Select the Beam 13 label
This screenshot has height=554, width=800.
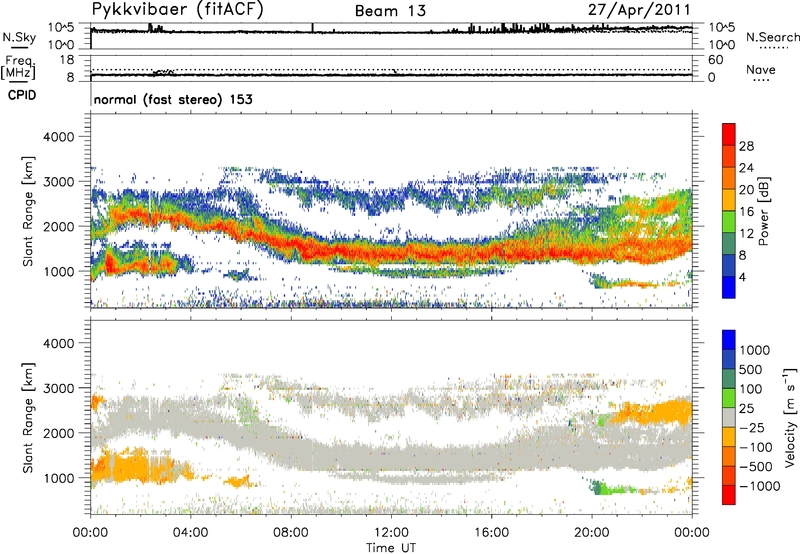pos(390,11)
